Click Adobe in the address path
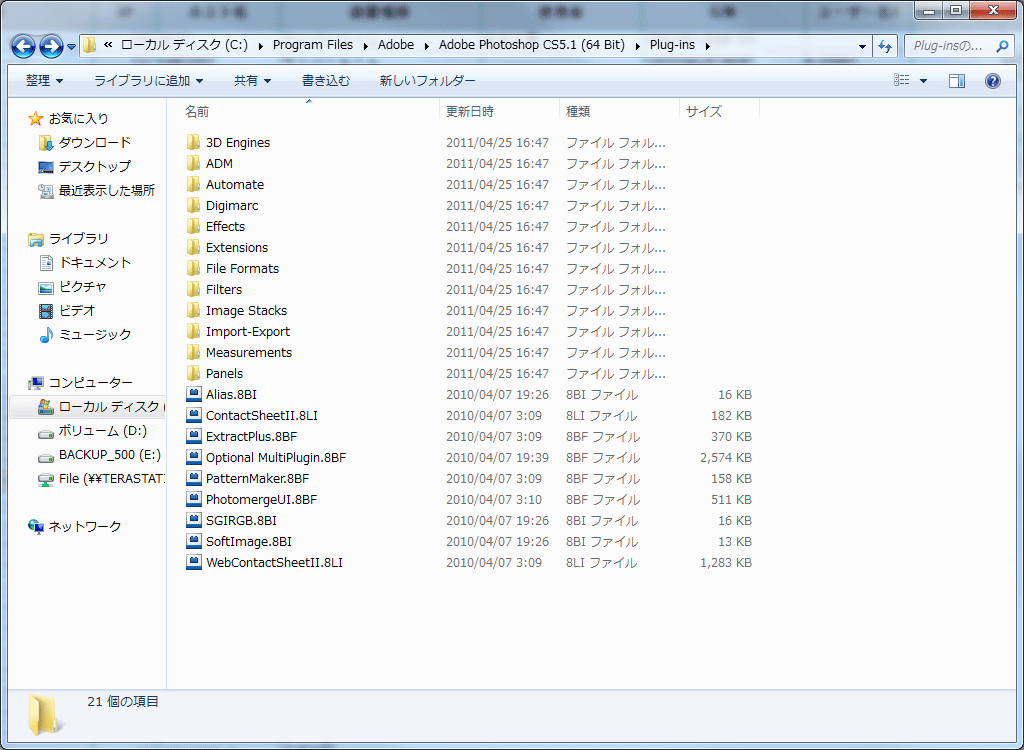Viewport: 1024px width, 750px height. tap(396, 45)
